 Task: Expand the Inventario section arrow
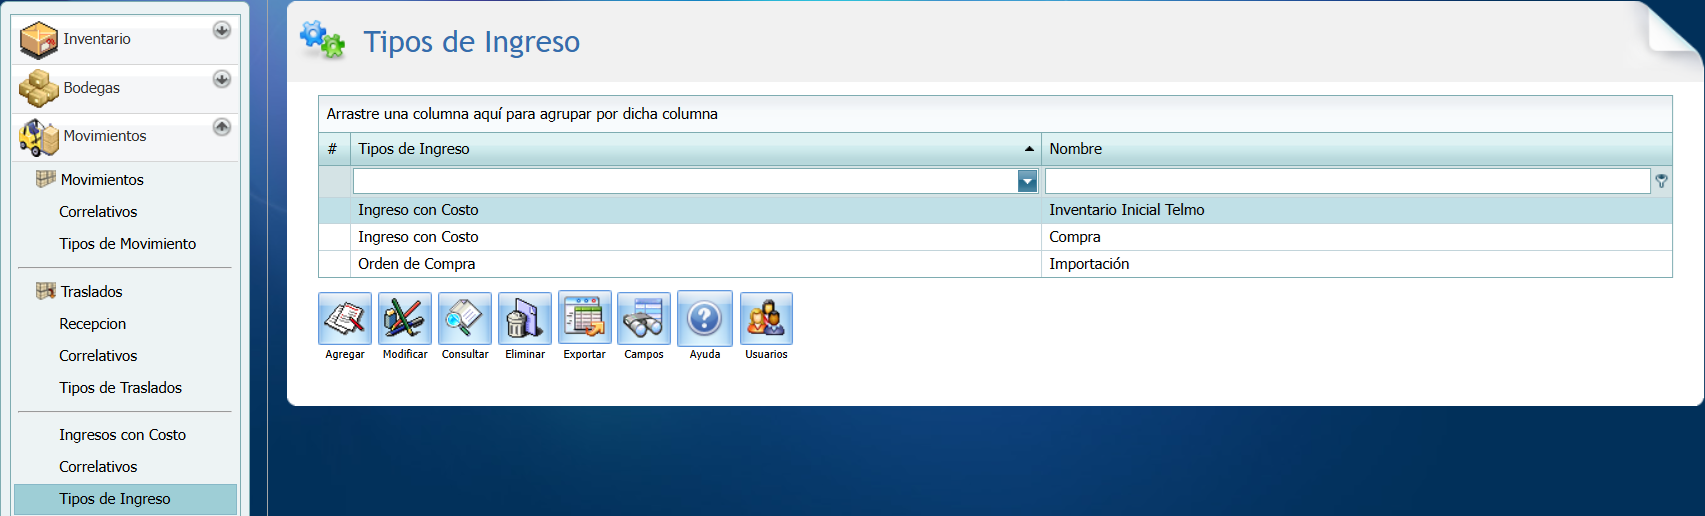click(222, 30)
